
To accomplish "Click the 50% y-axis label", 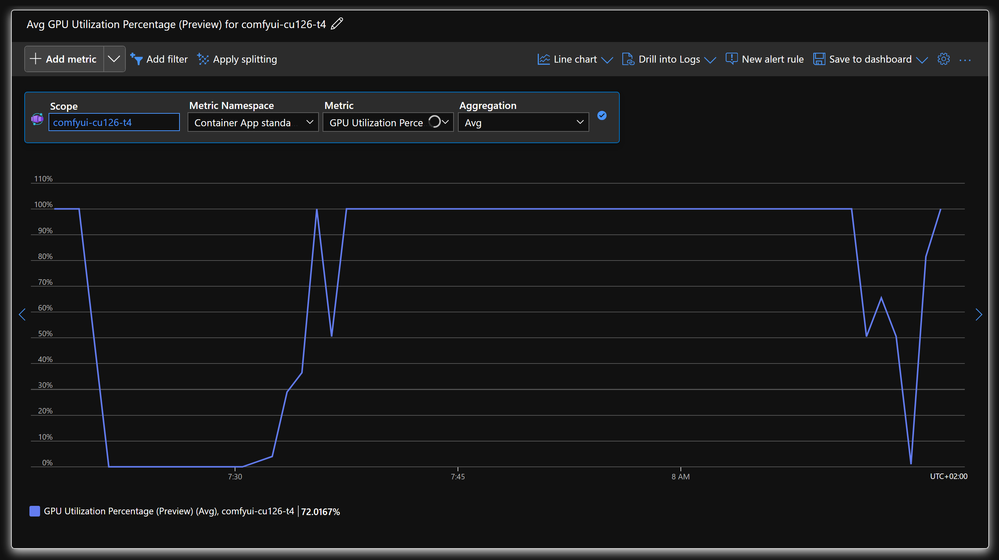I will pos(45,334).
